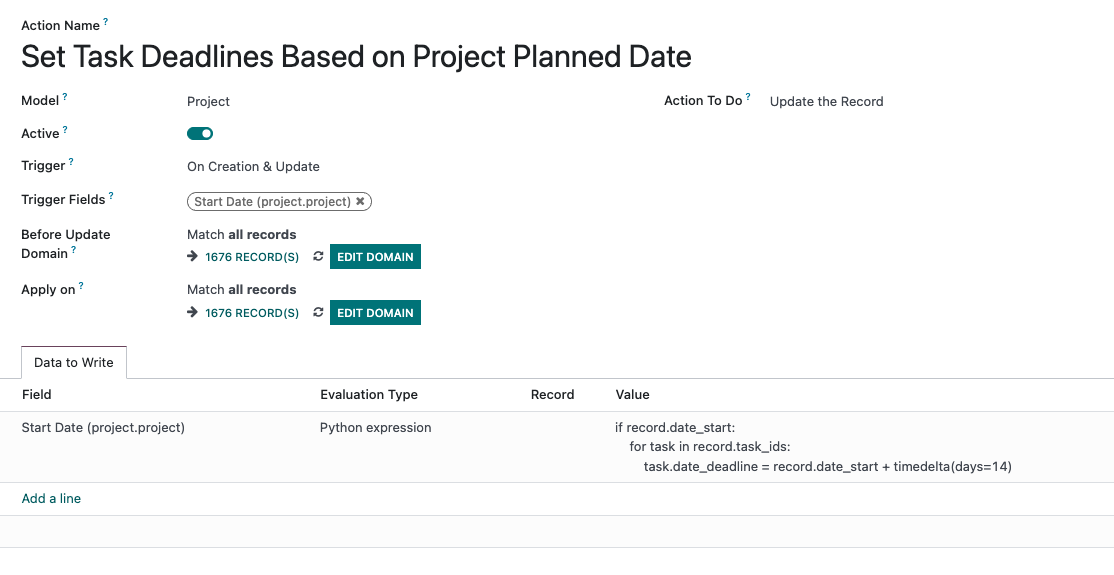Switch to the Data to Write tab
Screen dimensions: 1114x575
coord(74,362)
